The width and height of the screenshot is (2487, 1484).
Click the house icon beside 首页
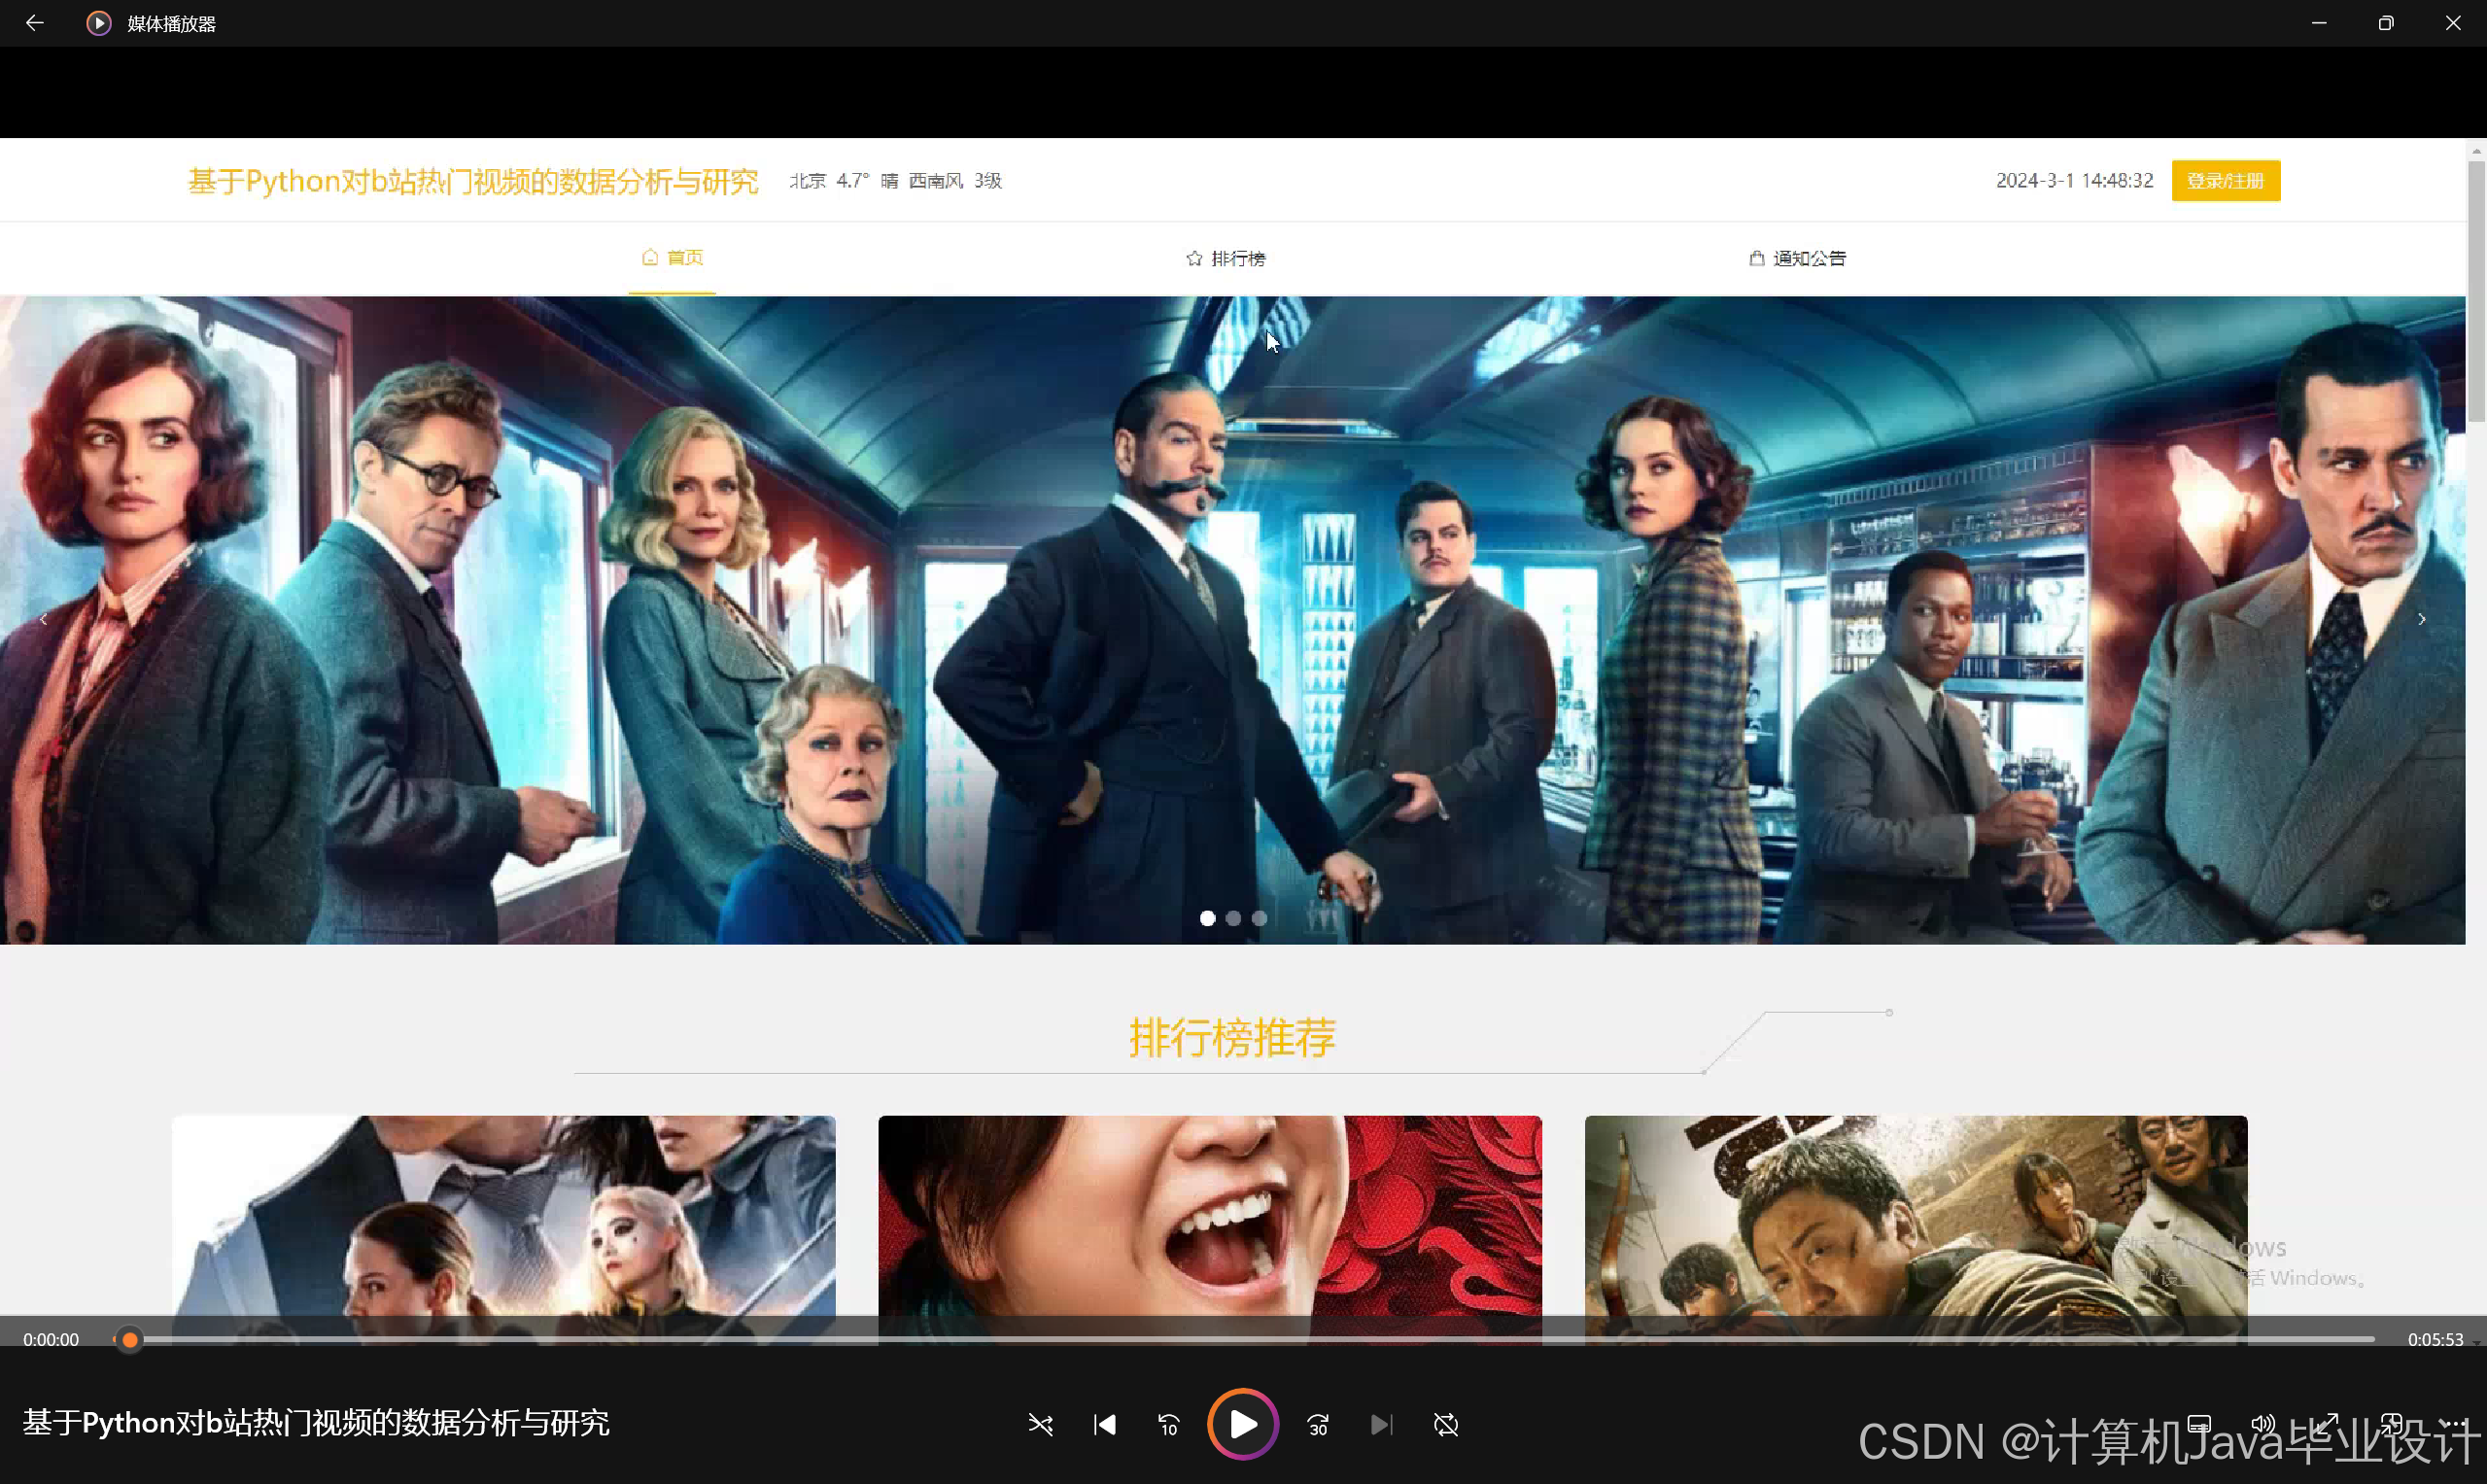pos(650,258)
